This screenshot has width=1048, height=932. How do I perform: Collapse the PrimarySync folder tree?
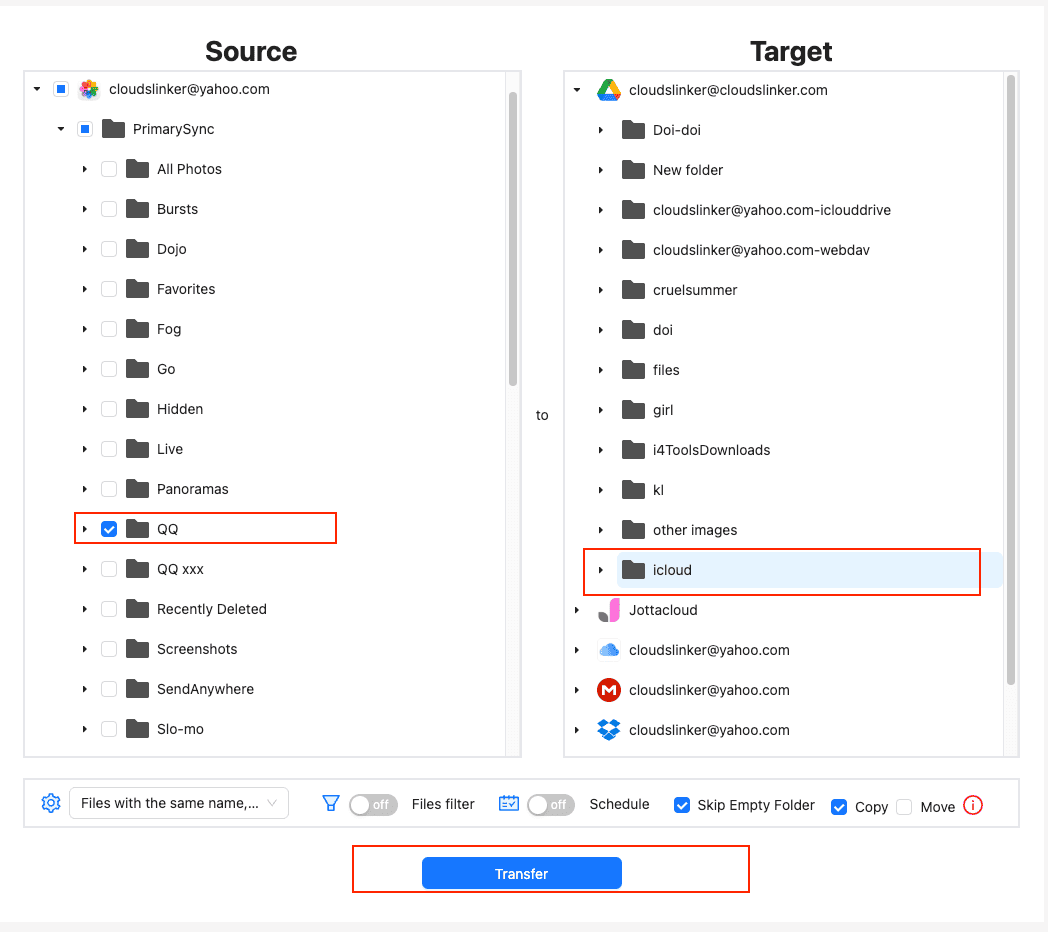(x=61, y=129)
